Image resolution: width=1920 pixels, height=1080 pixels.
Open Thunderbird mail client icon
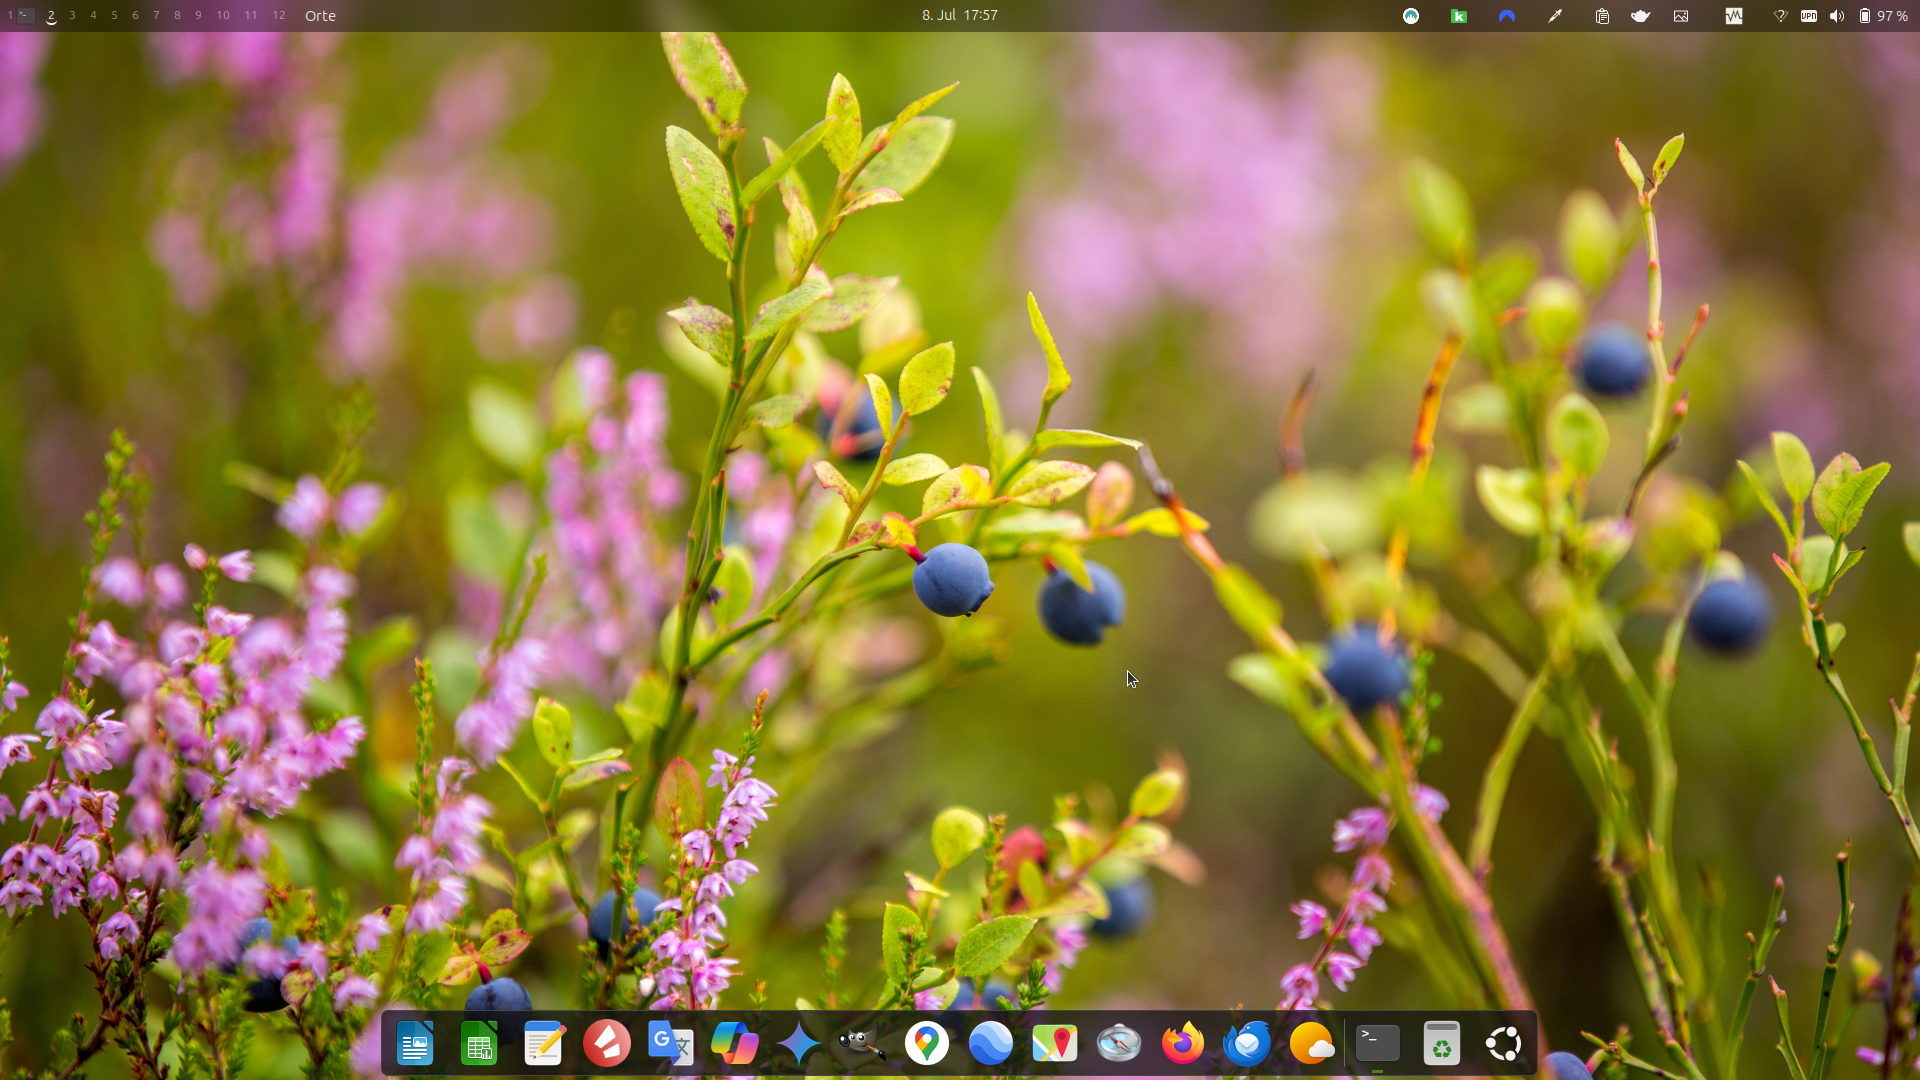point(1247,1044)
